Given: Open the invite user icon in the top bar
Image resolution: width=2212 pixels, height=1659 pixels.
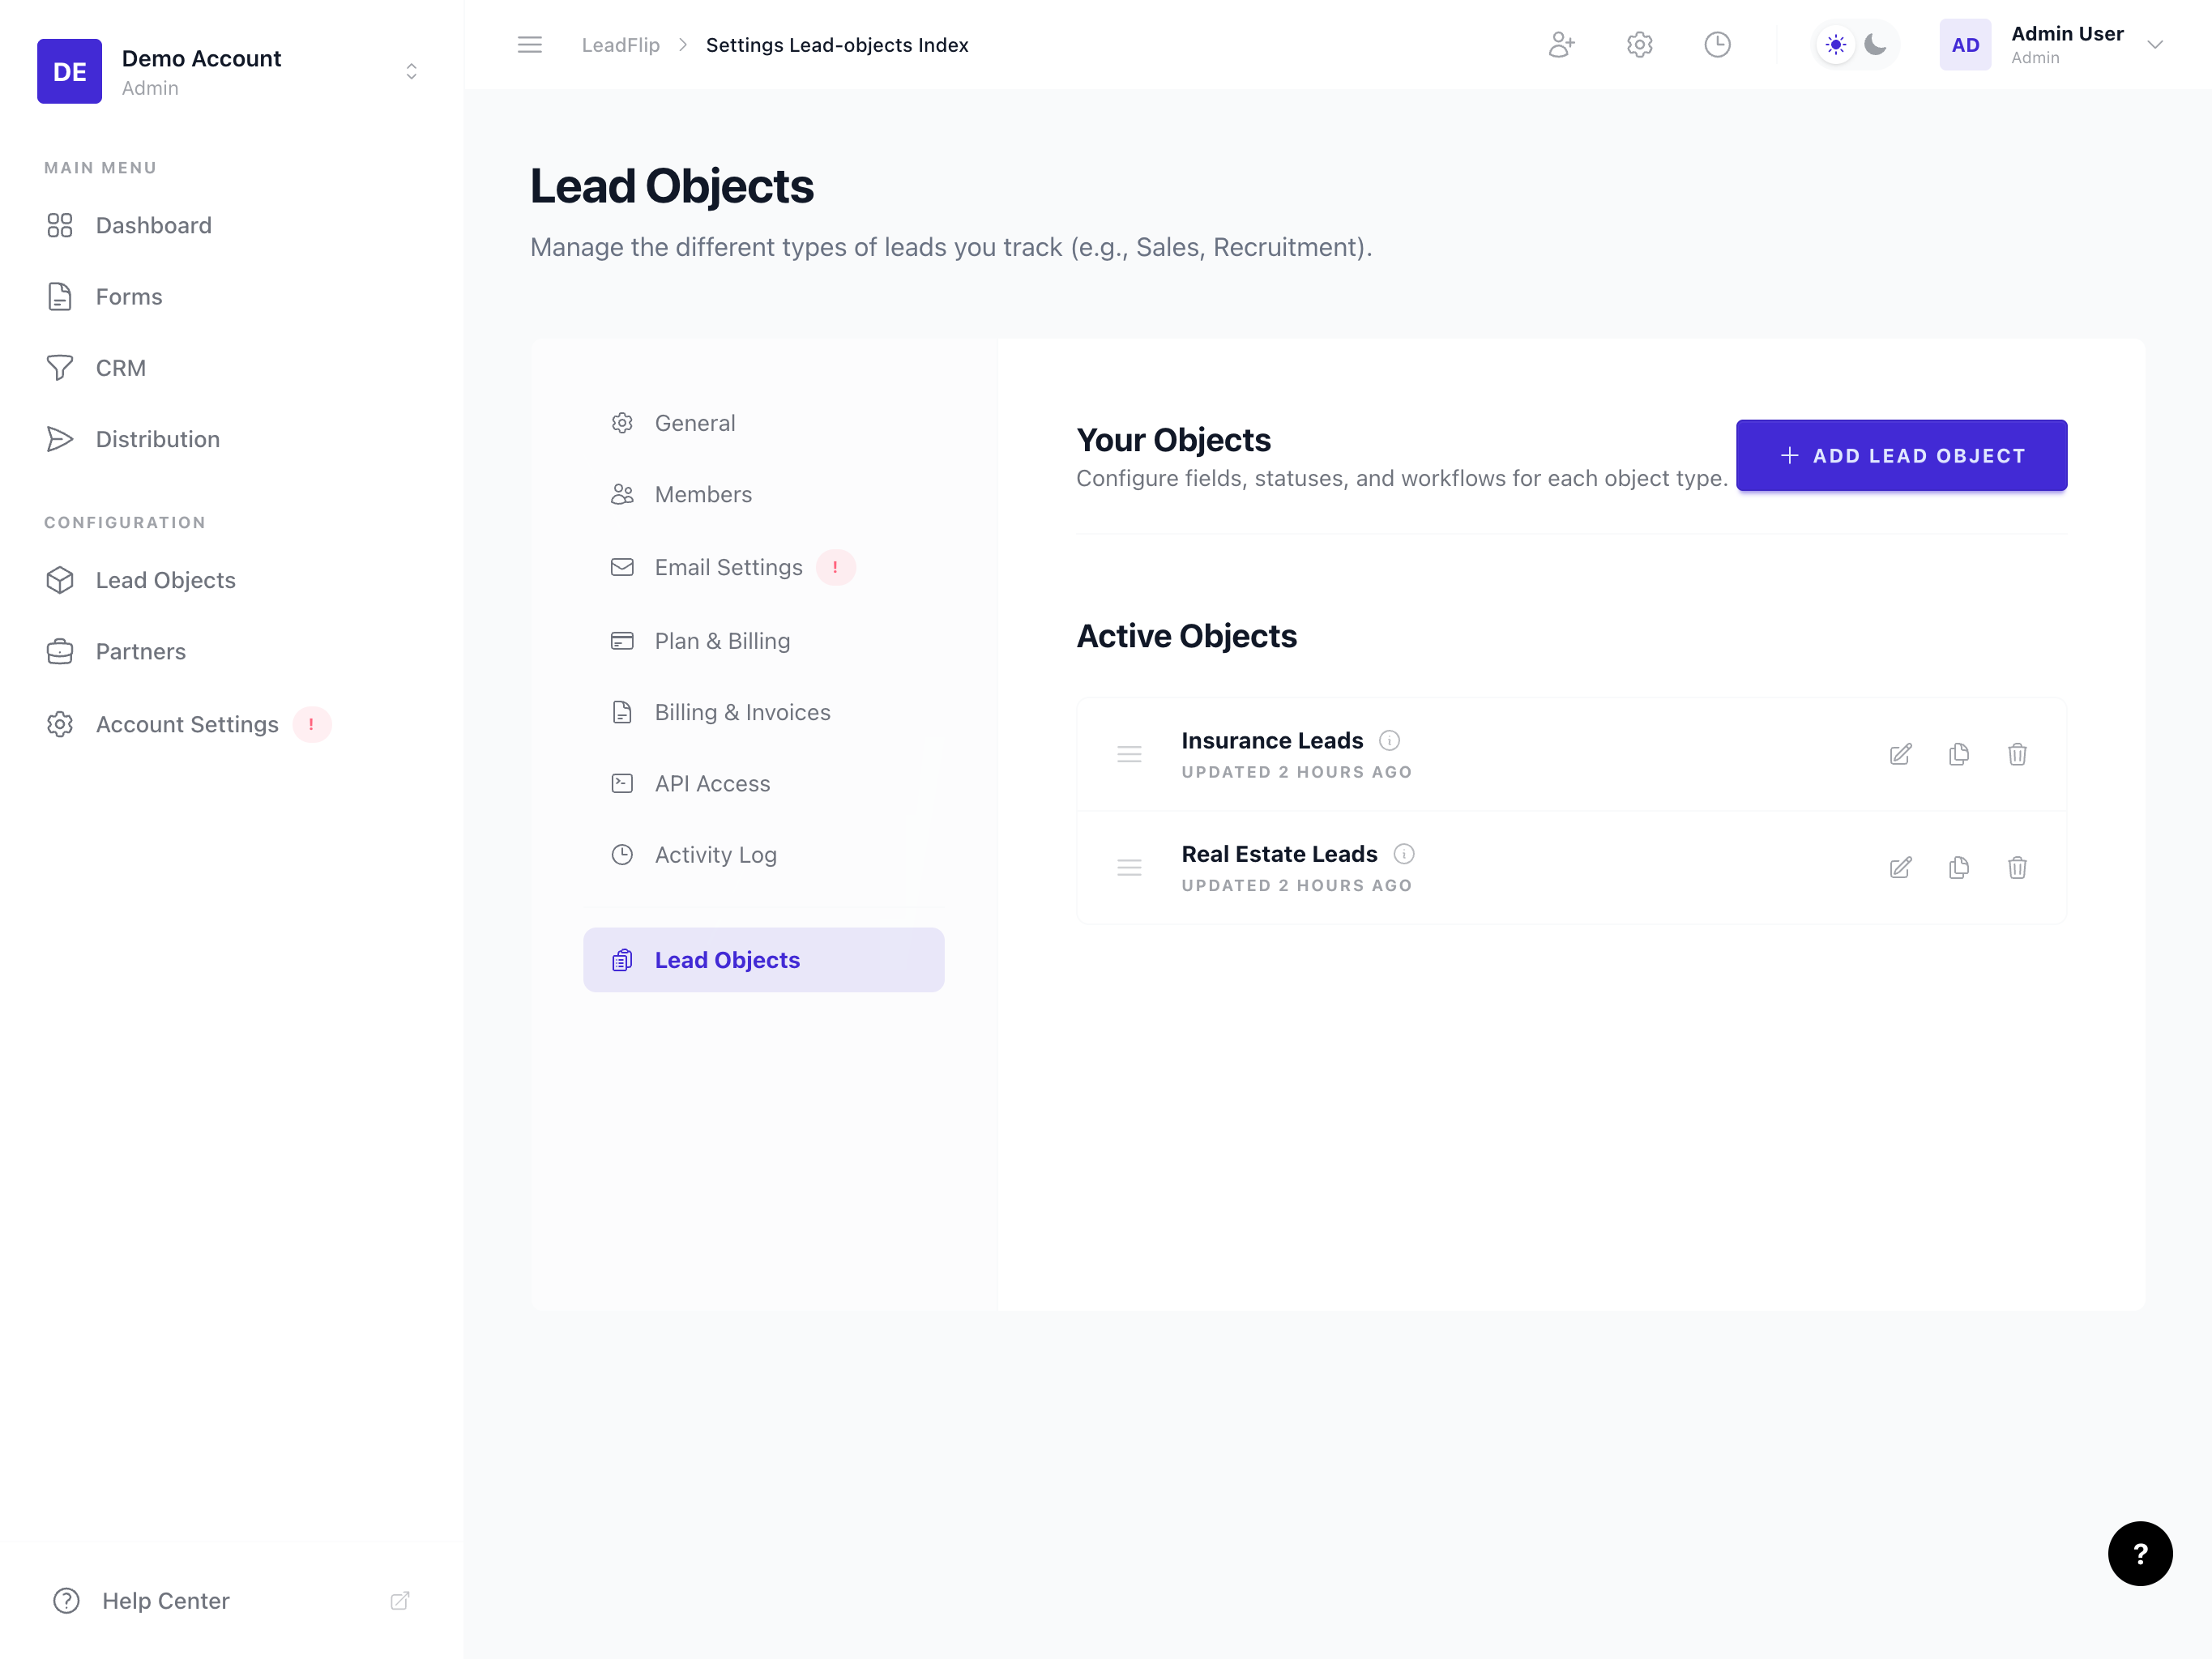Looking at the screenshot, I should tap(1562, 44).
